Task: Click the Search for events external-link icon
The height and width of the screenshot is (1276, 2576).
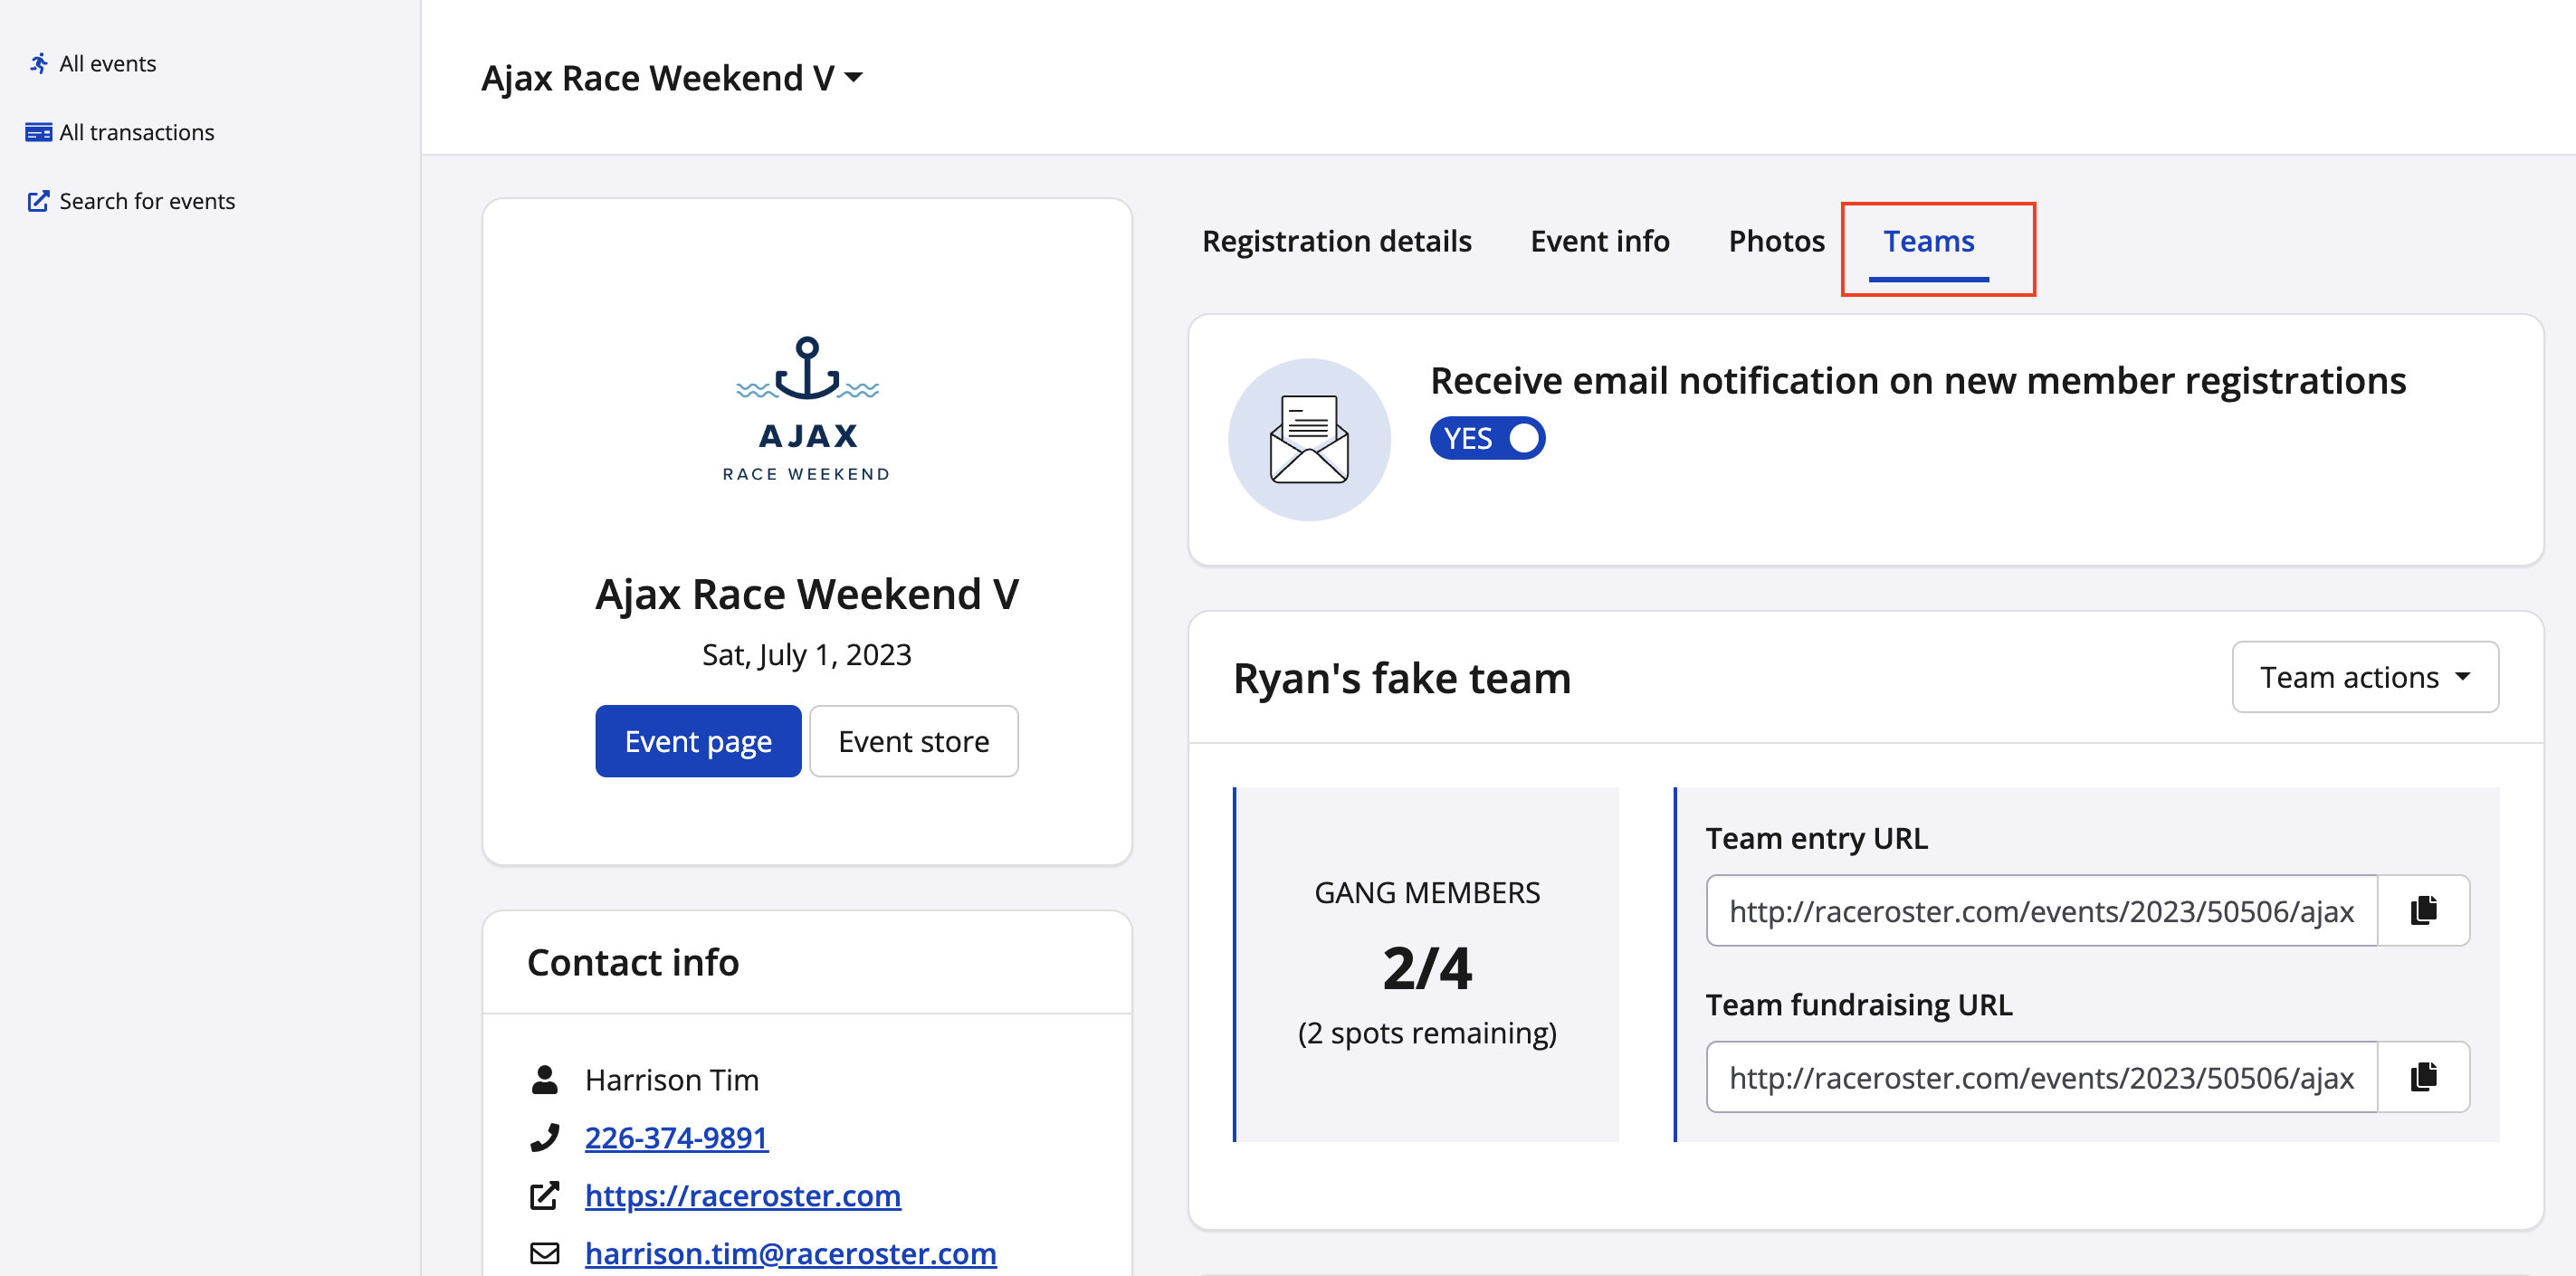Action: (x=38, y=201)
